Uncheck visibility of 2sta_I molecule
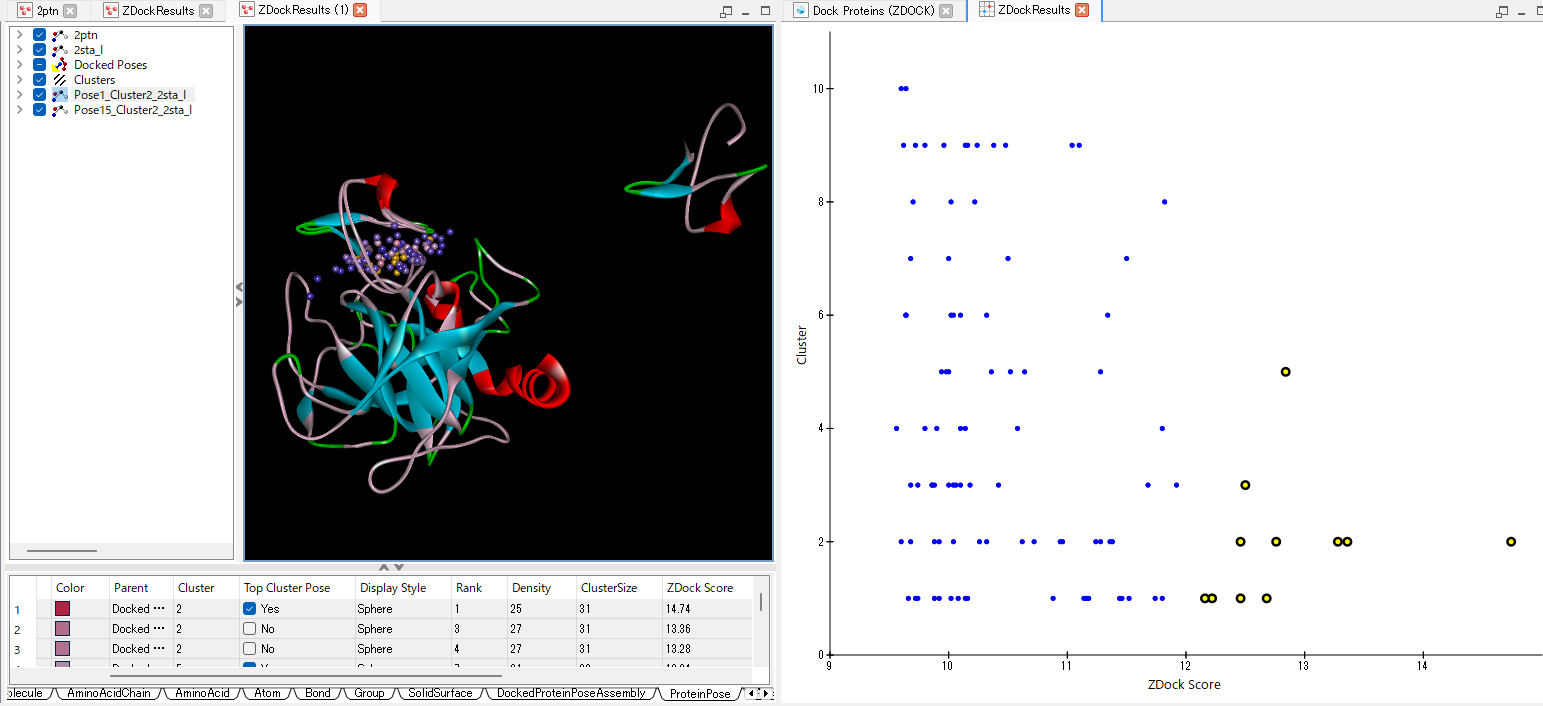The width and height of the screenshot is (1543, 706). (x=40, y=50)
